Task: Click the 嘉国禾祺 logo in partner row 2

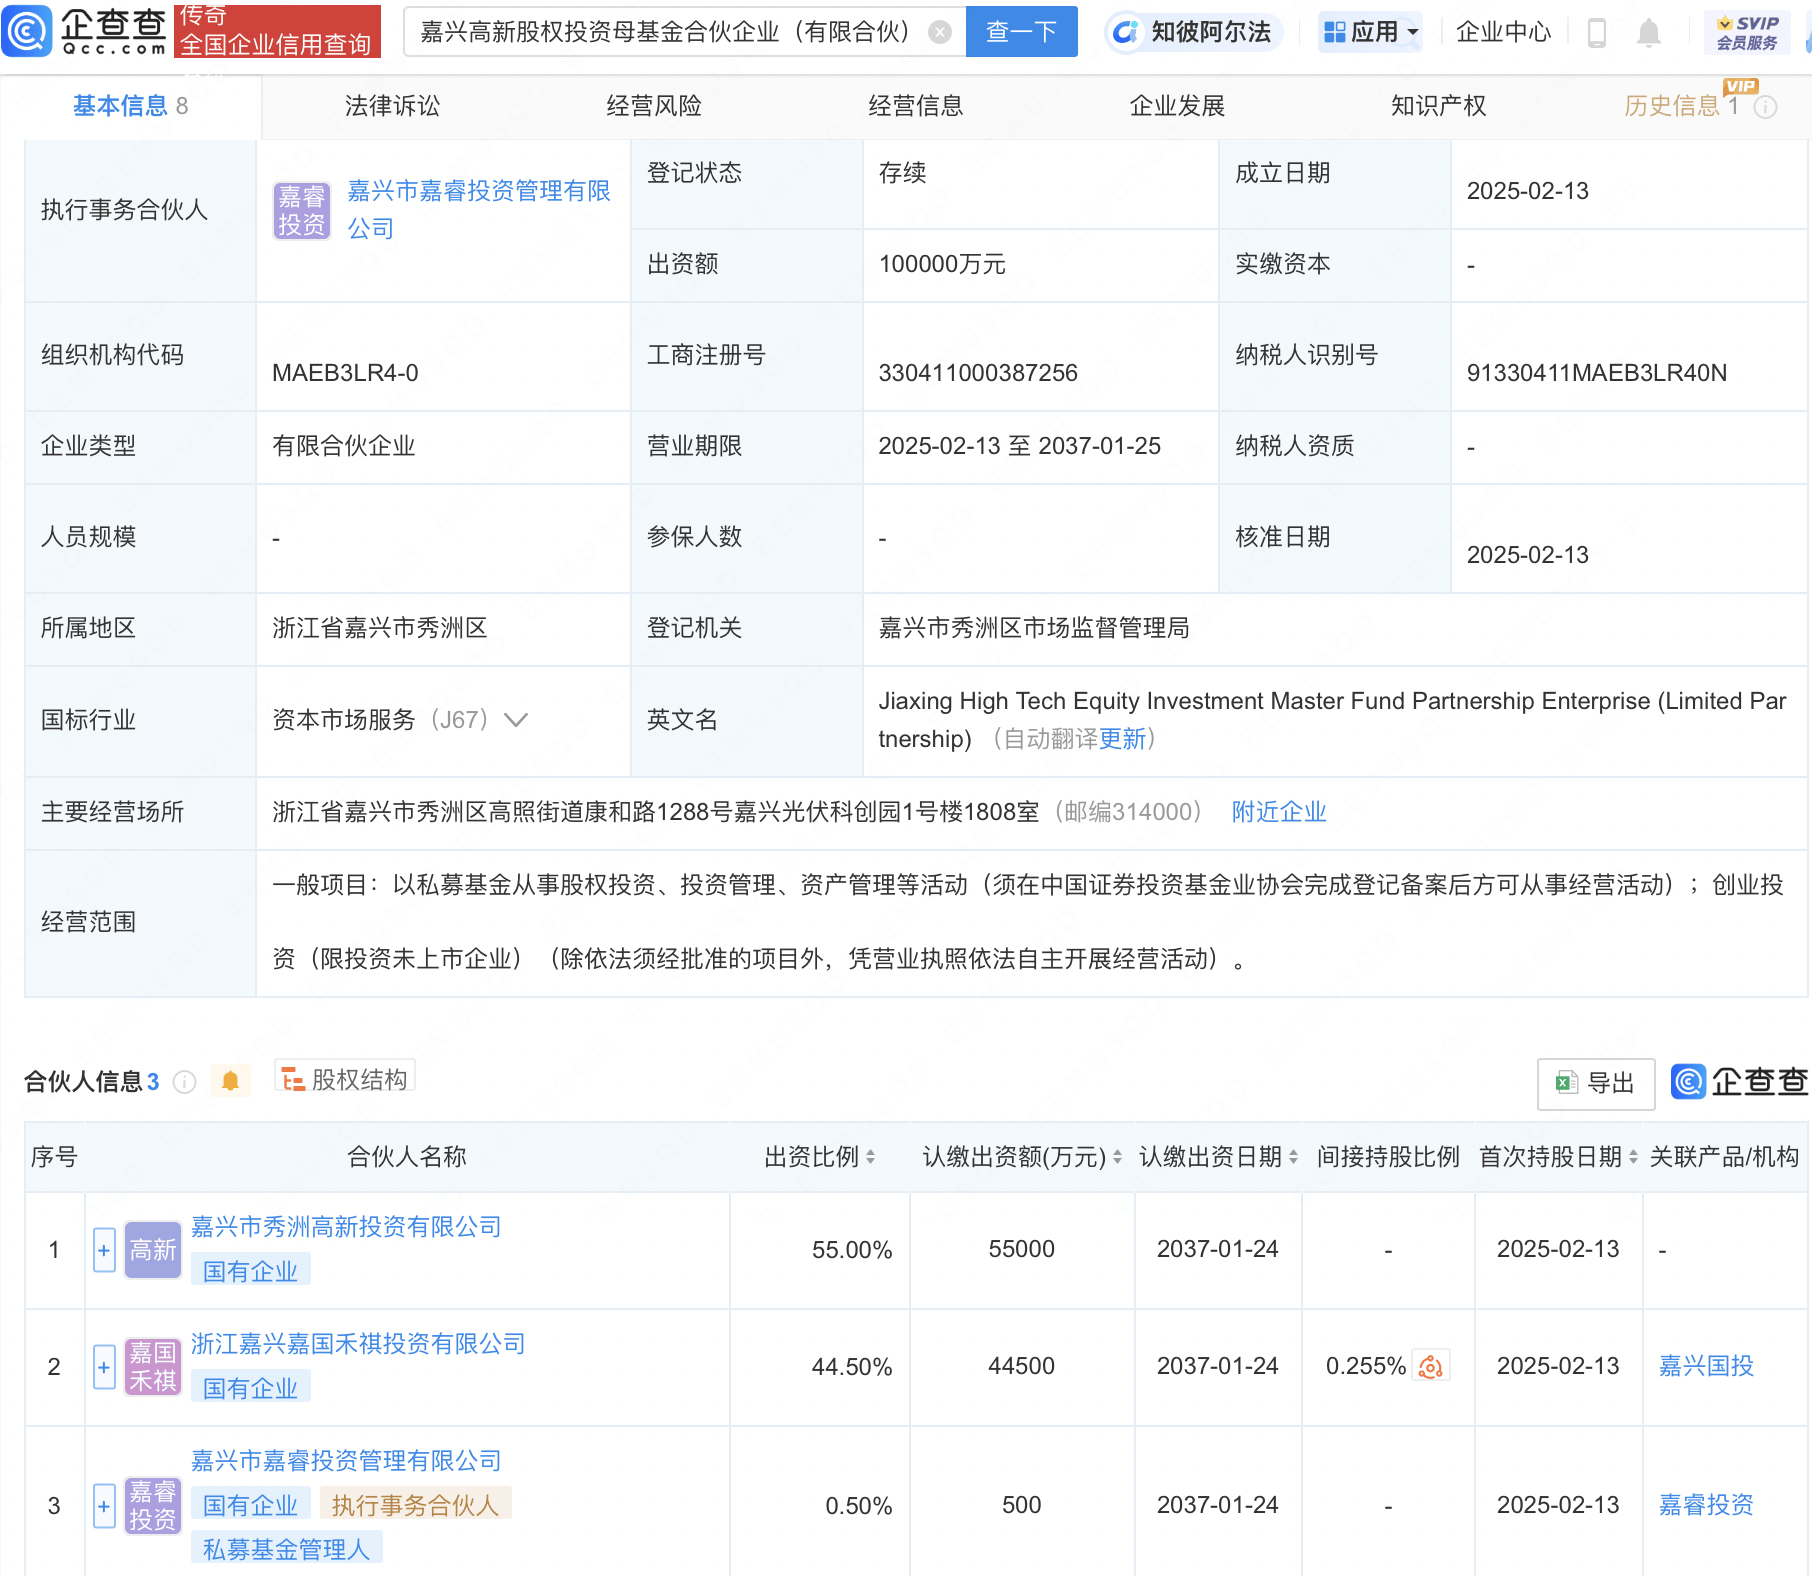Action: pyautogui.click(x=153, y=1367)
